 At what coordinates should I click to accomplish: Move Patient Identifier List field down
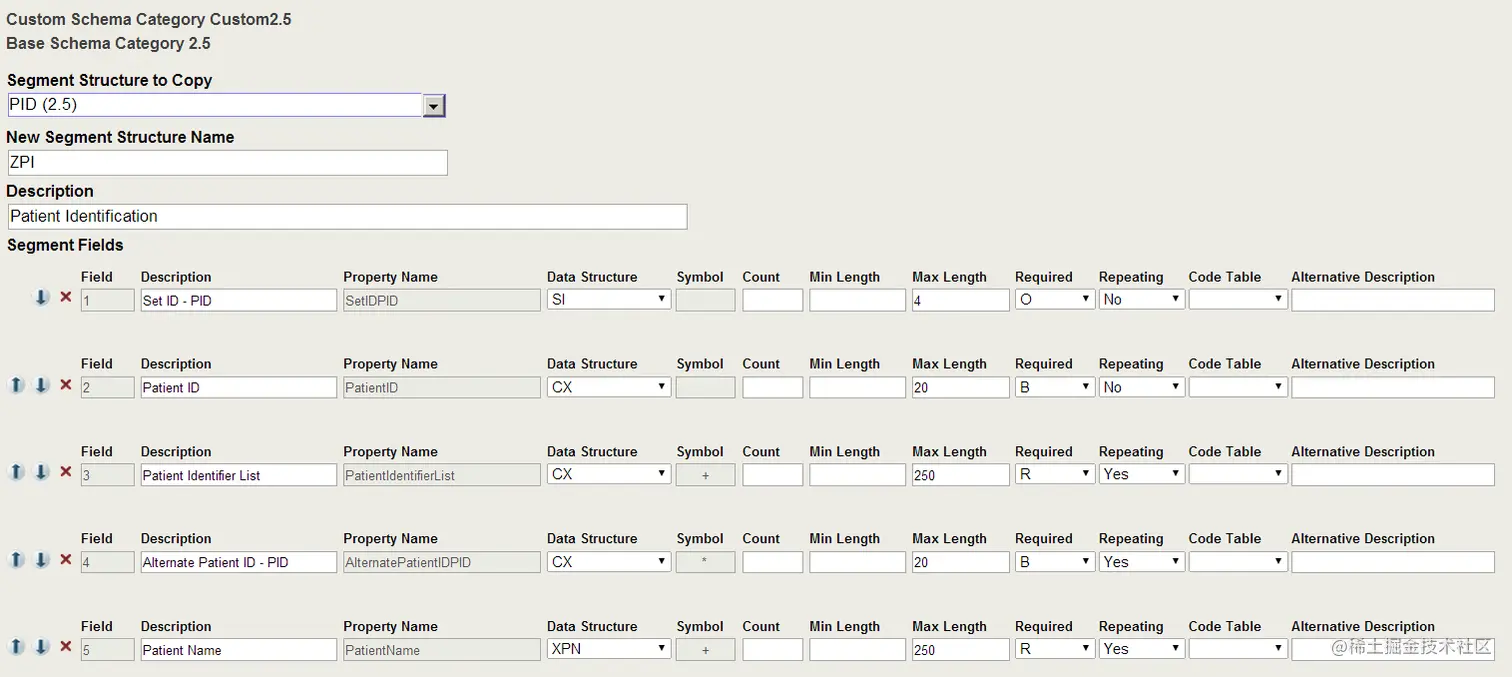coord(42,472)
